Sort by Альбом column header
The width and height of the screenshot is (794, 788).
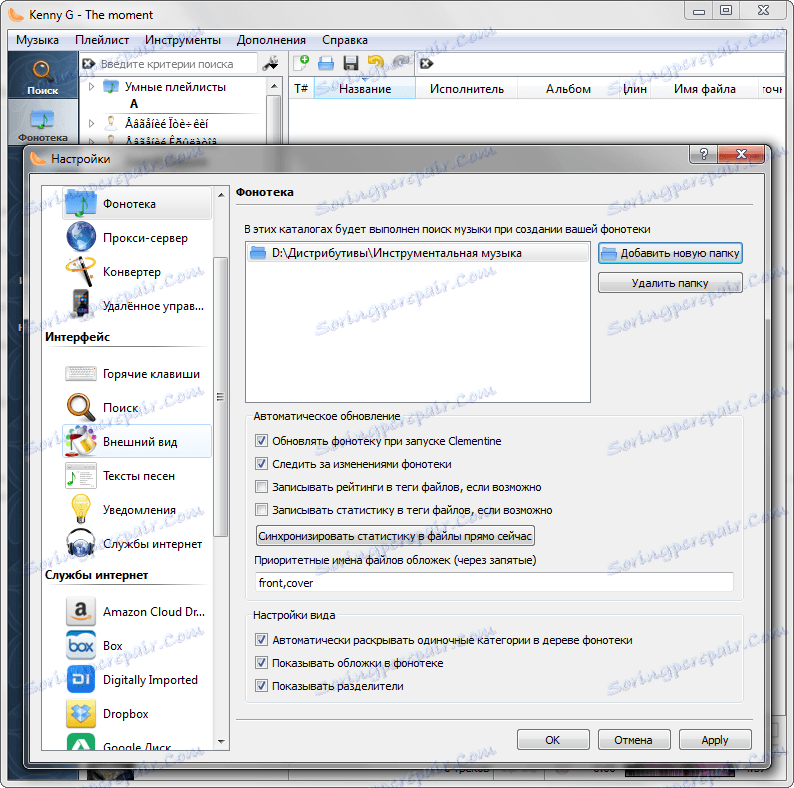click(568, 89)
